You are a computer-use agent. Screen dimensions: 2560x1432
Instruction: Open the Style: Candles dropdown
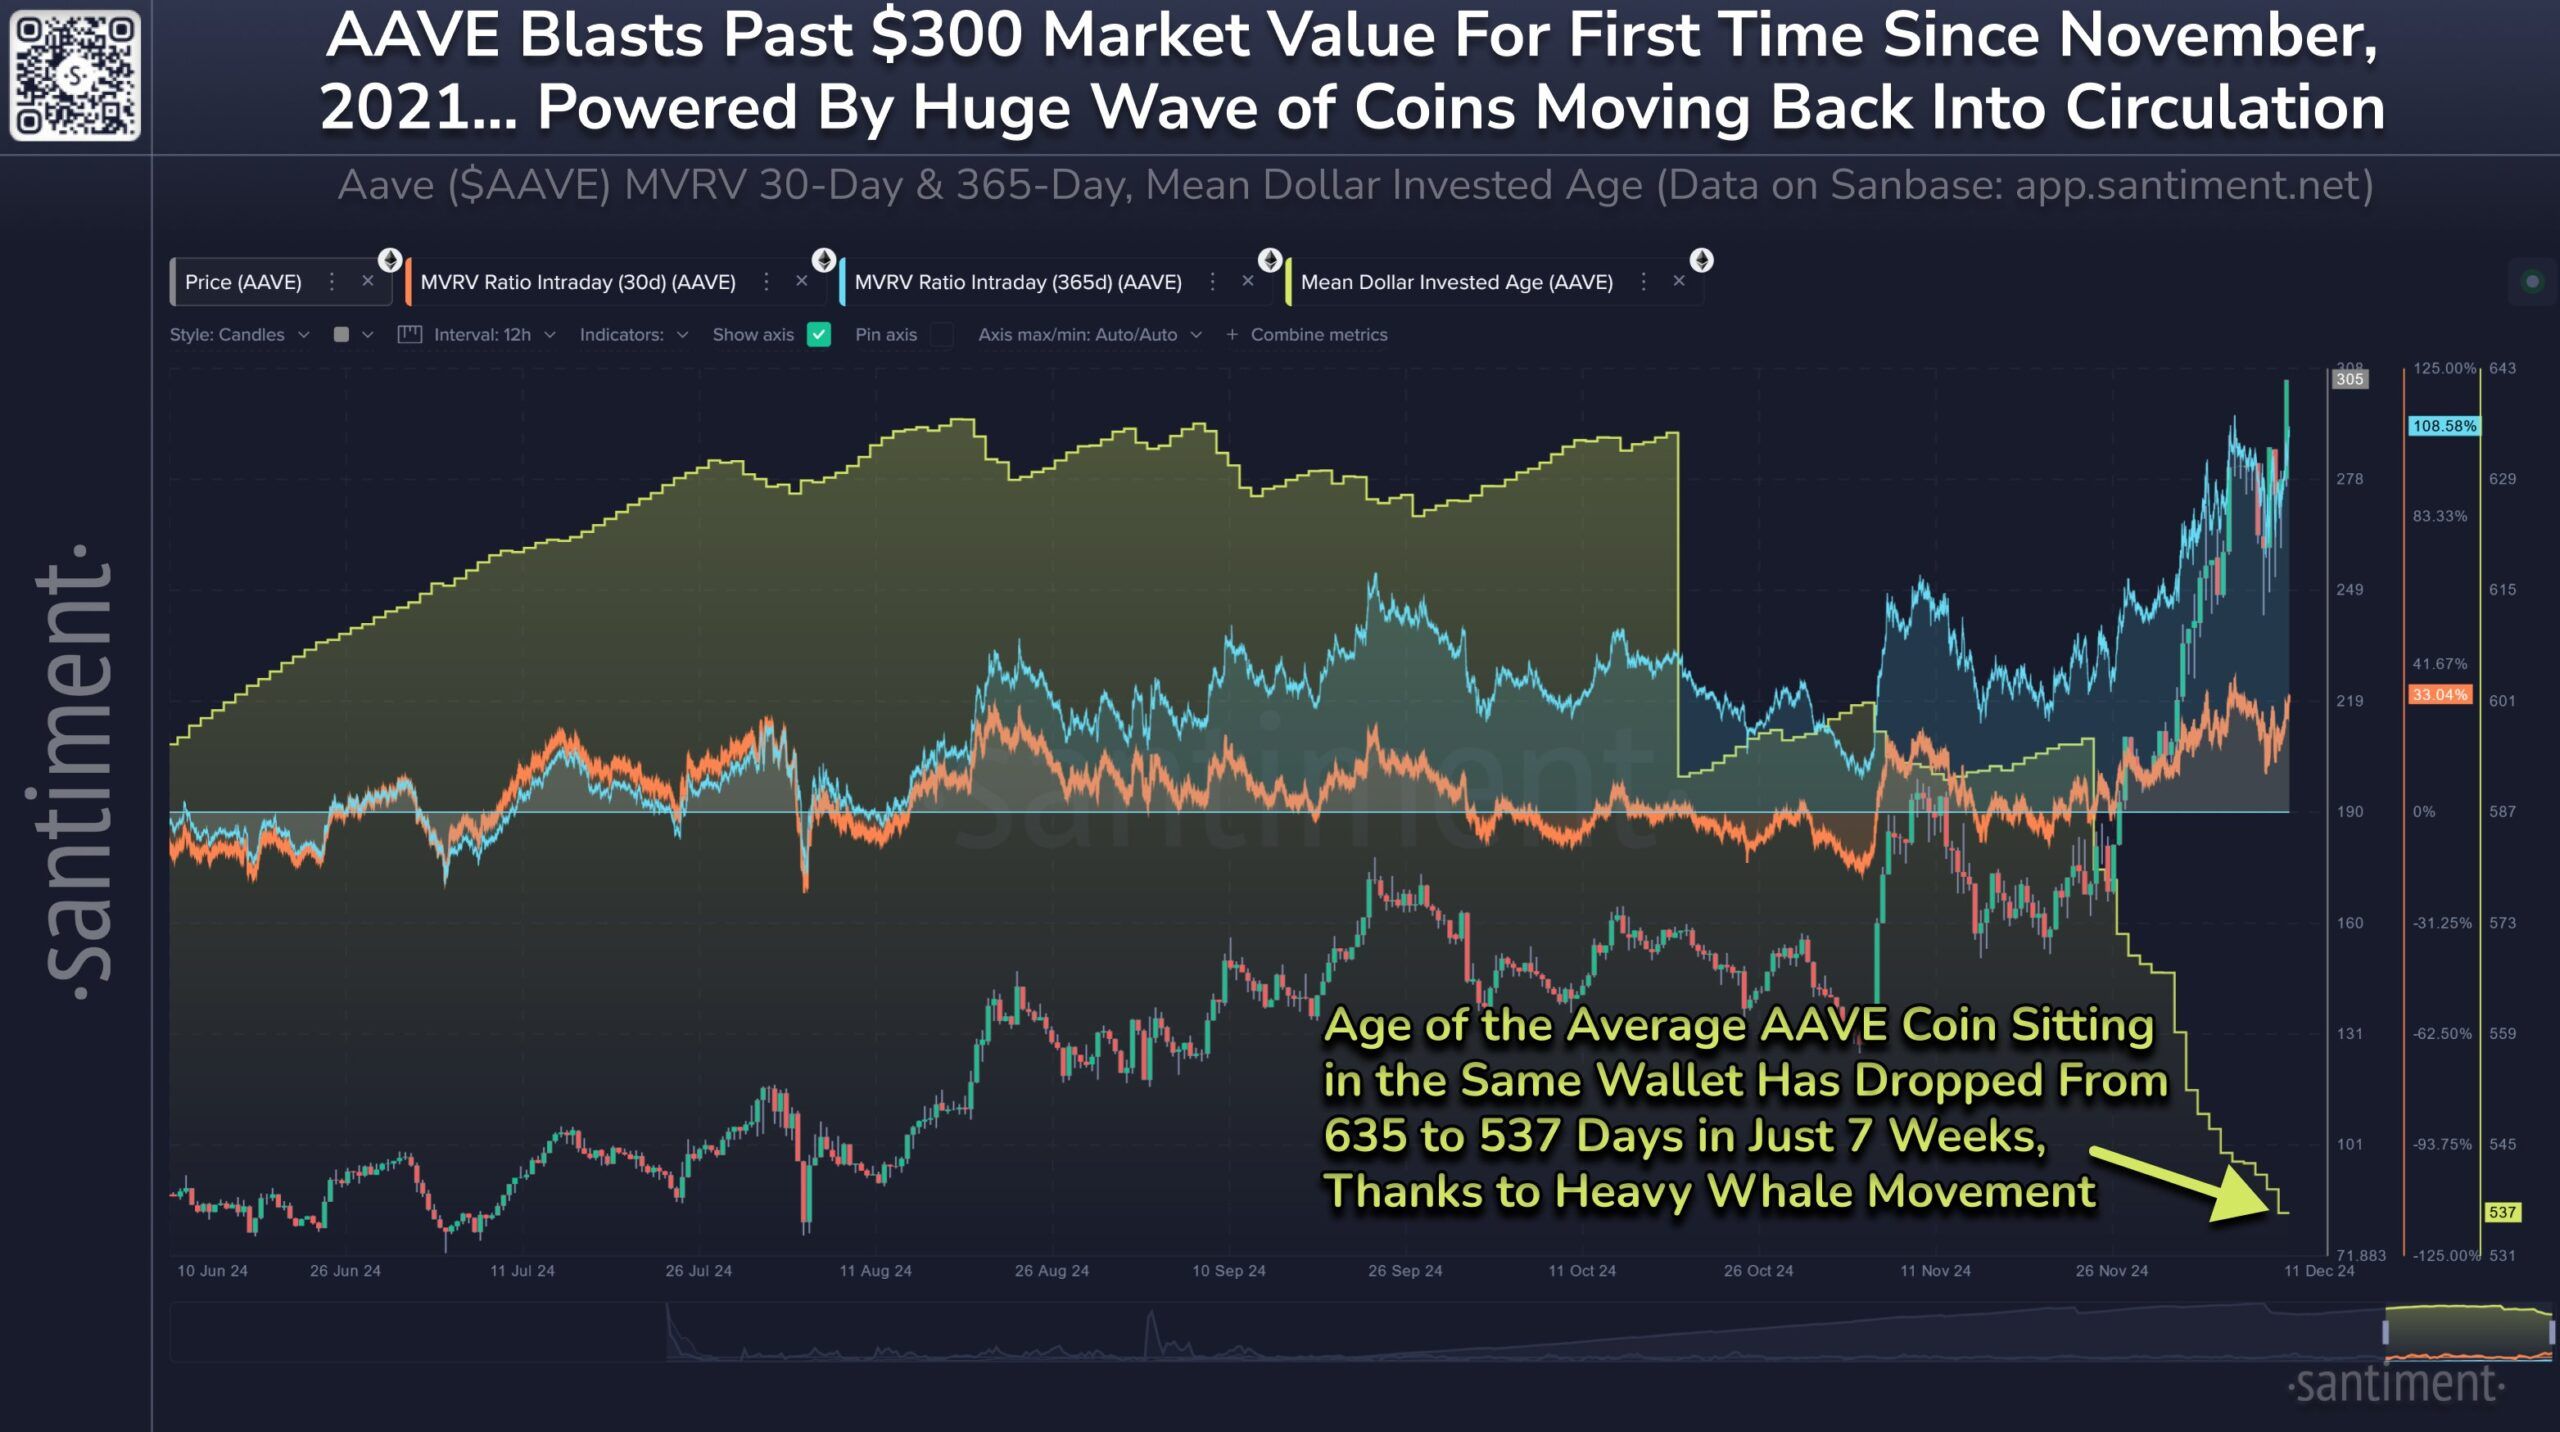[x=240, y=334]
